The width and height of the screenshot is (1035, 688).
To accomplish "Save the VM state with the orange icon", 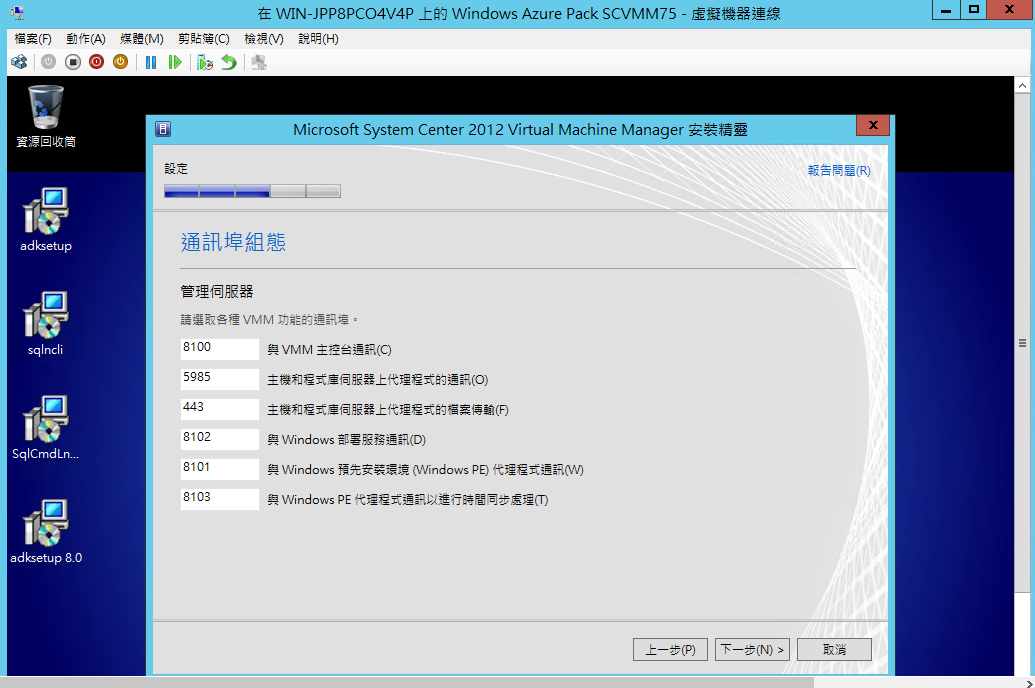I will pyautogui.click(x=120, y=62).
